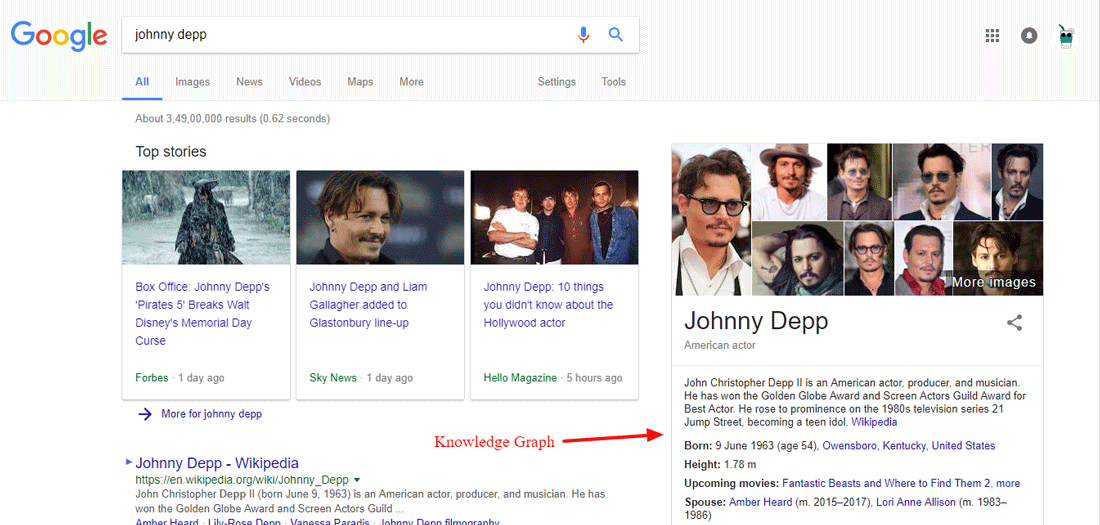Click the Top stories heading

click(x=170, y=152)
